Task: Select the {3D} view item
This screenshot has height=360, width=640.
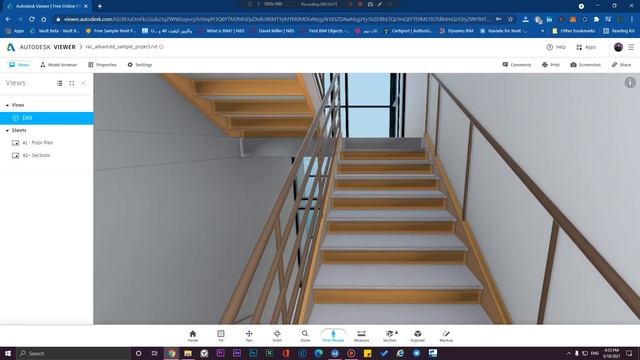Action: click(47, 118)
